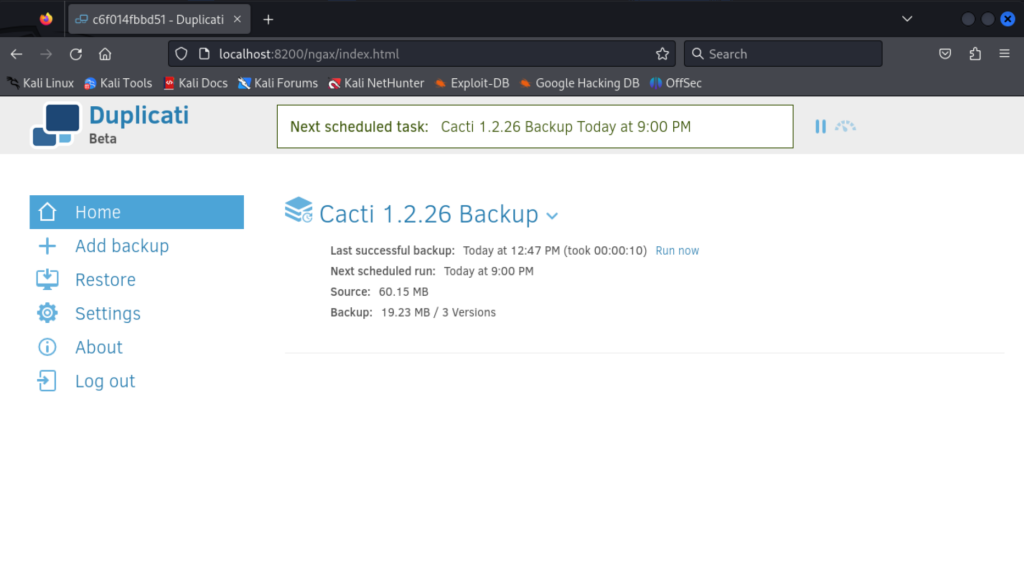Click the Log out icon

47,381
